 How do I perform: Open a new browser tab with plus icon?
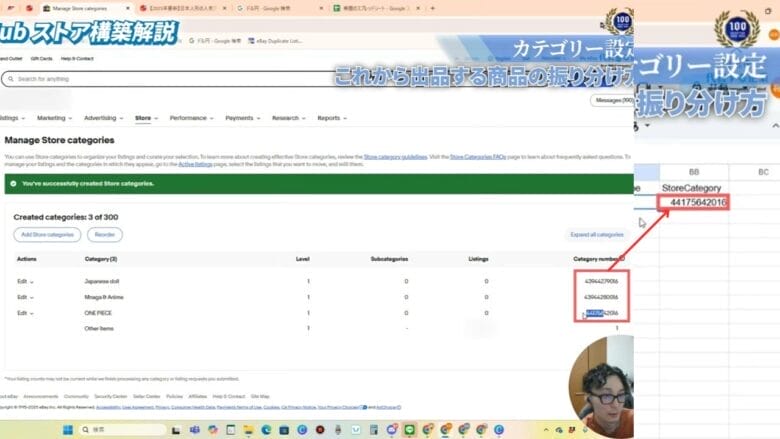pyautogui.click(x=432, y=8)
